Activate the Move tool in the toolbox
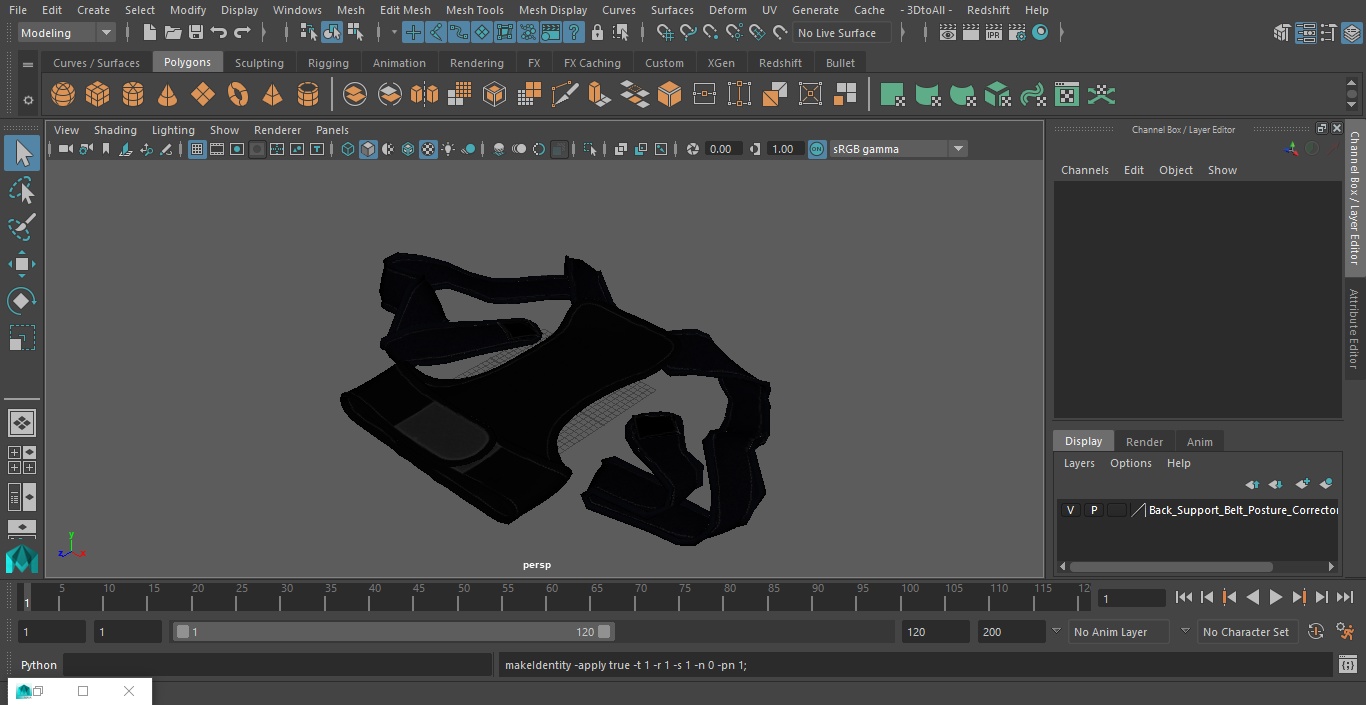 (22, 264)
